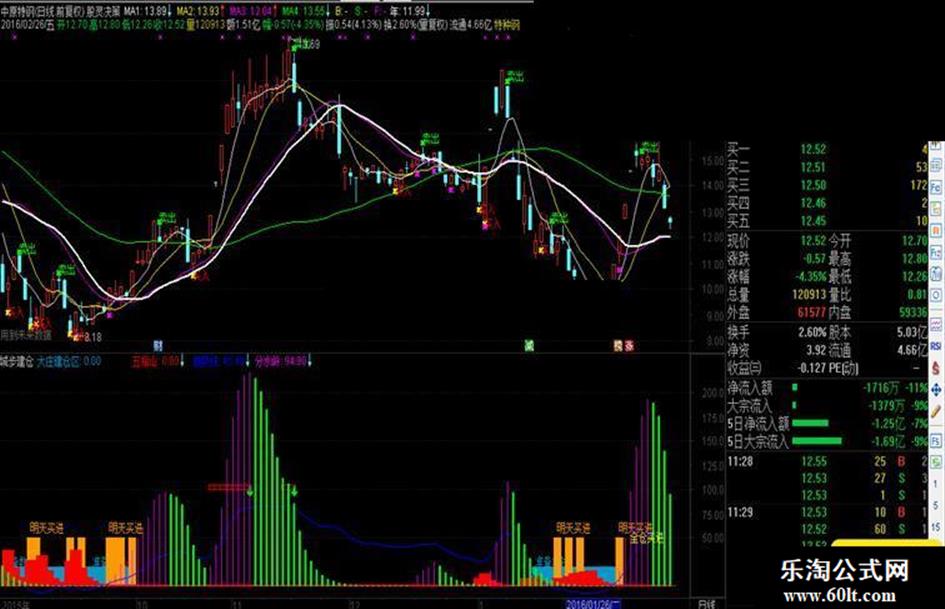
Task: Click the arrow next to MA3 value
Action: pyautogui.click(x=276, y=11)
